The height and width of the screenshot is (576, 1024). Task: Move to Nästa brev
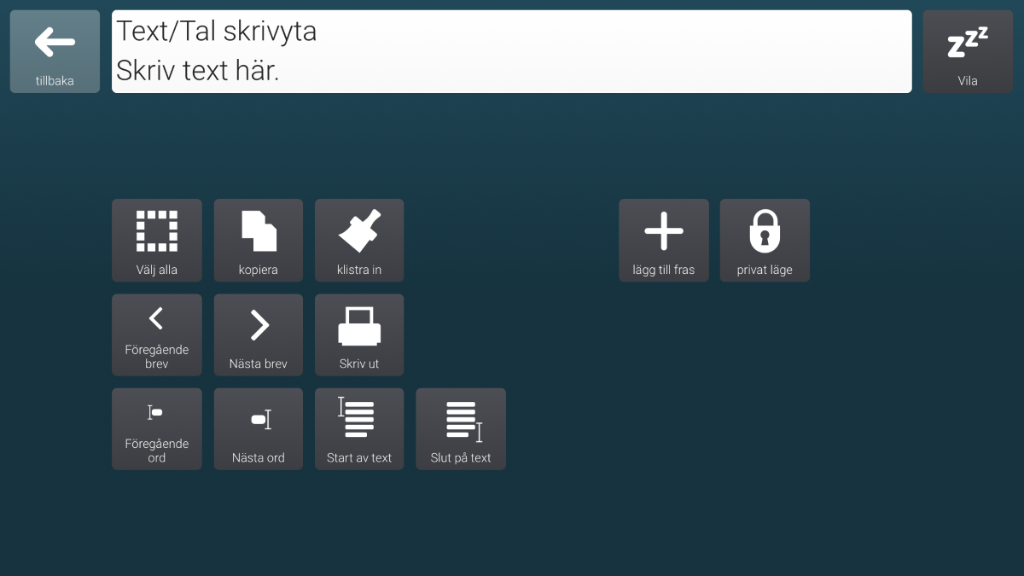tap(258, 335)
